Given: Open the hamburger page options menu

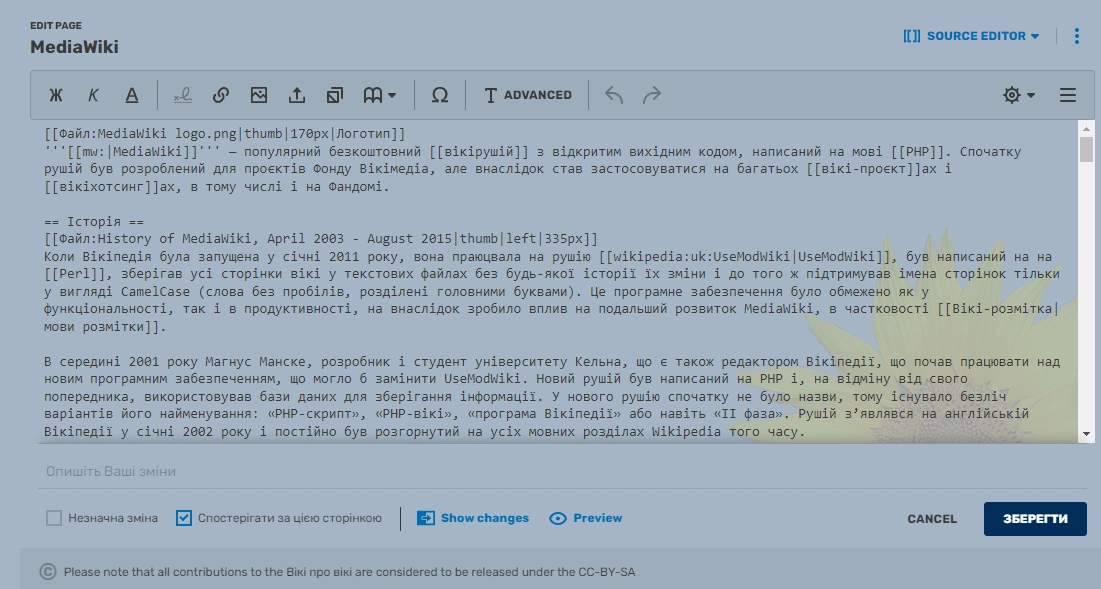Looking at the screenshot, I should coord(1067,95).
